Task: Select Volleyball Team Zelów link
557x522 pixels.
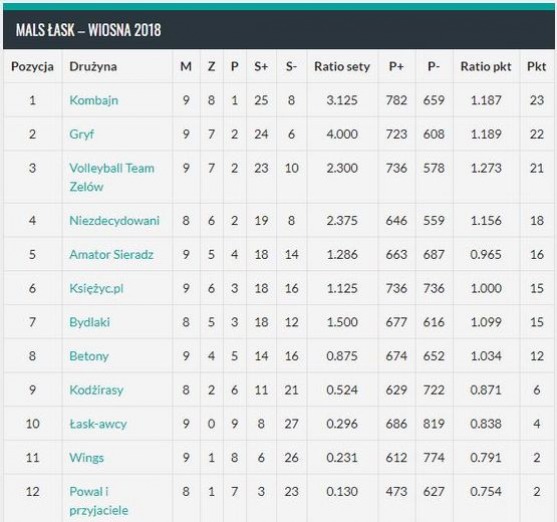Action: pos(112,177)
